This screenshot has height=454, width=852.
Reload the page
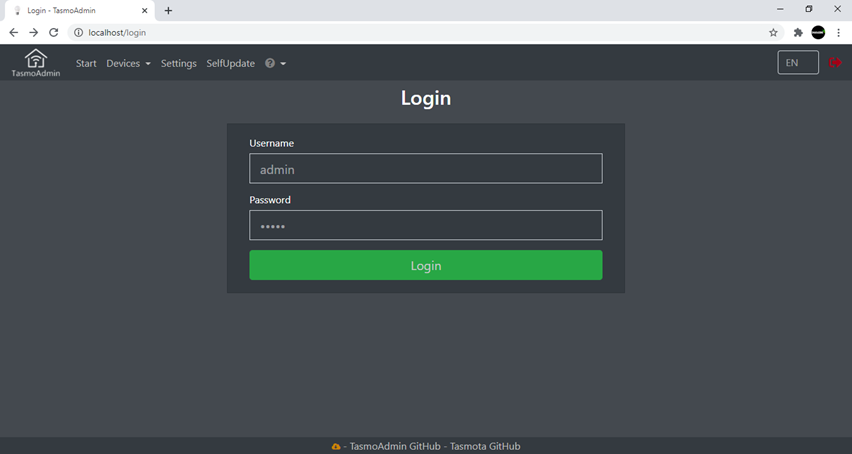(53, 33)
